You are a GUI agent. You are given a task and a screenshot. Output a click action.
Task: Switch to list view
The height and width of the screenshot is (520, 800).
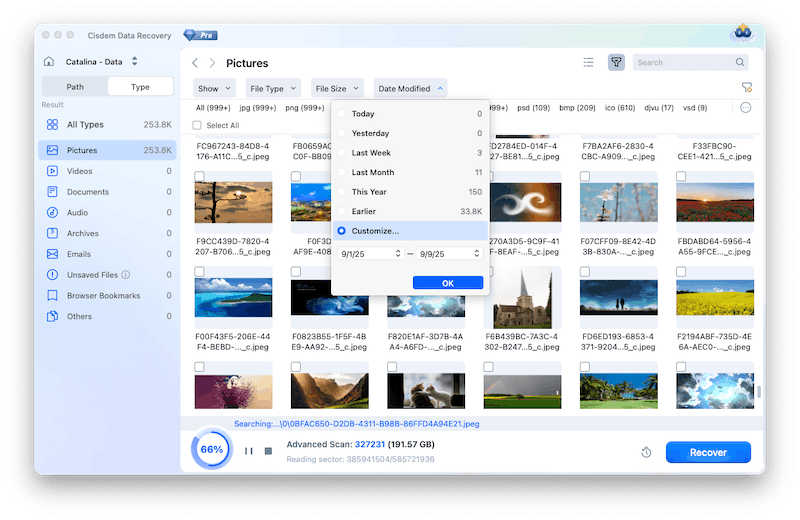point(588,62)
